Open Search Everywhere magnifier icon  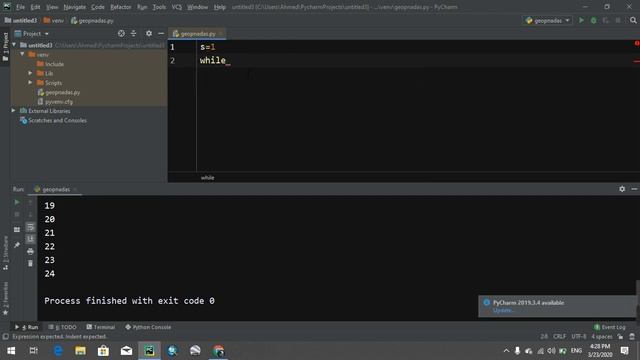coord(633,20)
